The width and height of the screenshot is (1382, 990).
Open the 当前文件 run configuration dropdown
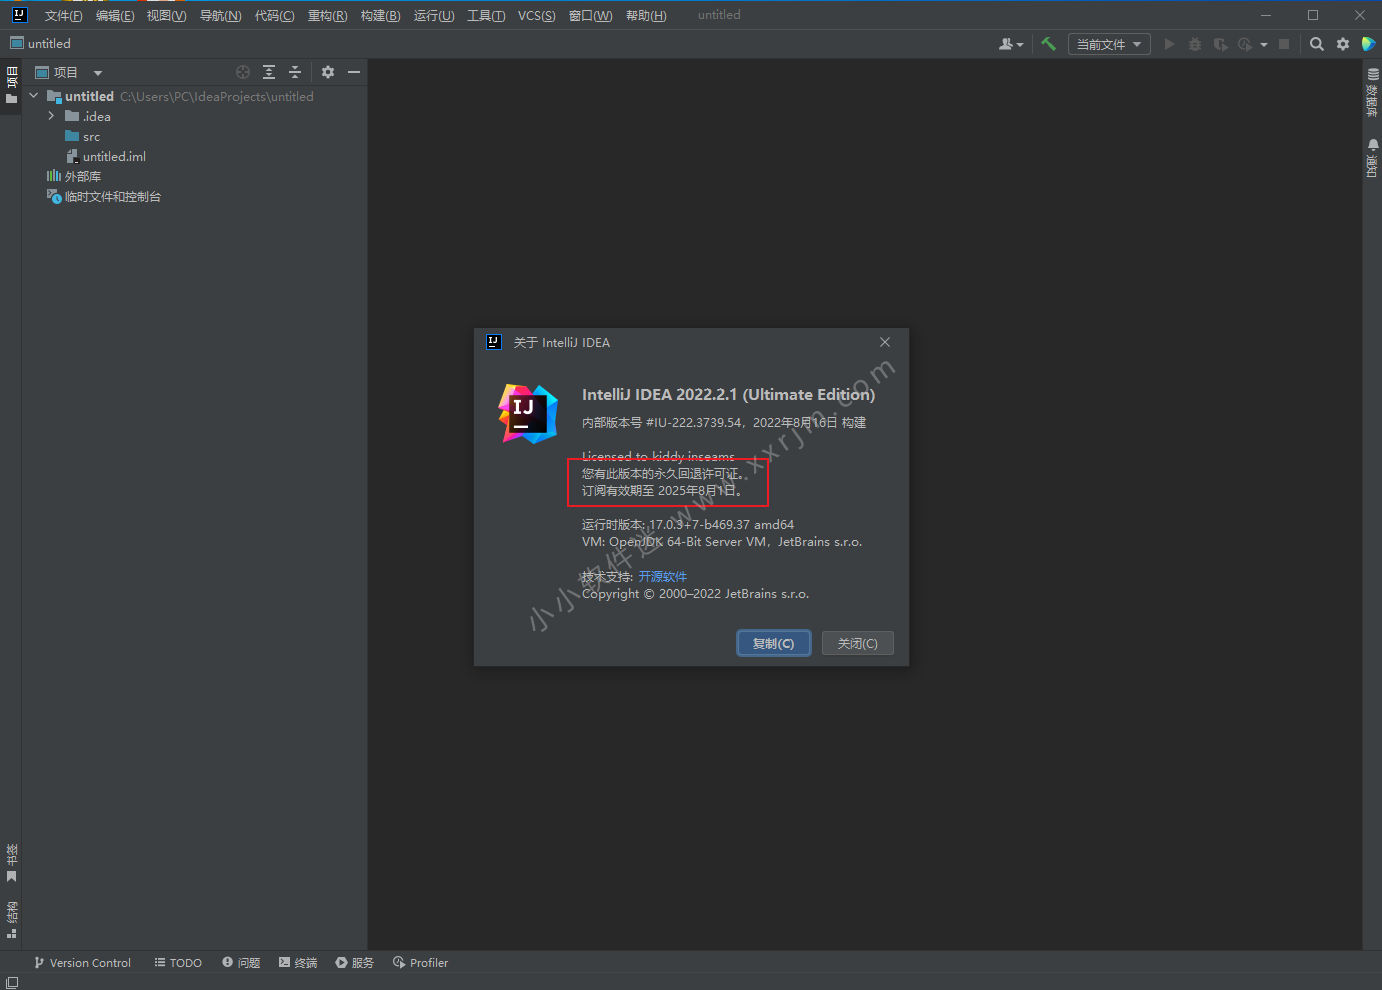(x=1109, y=44)
